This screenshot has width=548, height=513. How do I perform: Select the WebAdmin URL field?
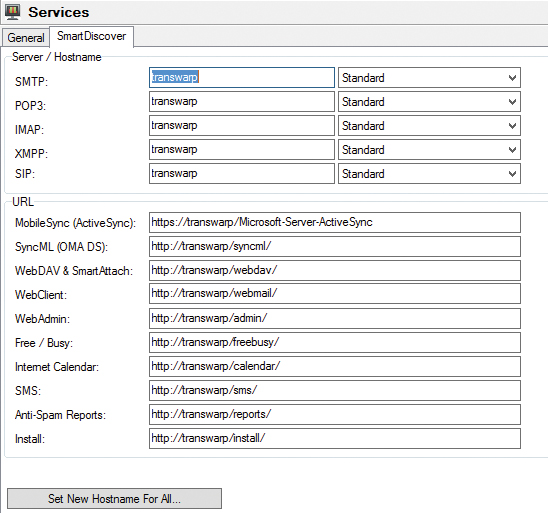point(335,319)
